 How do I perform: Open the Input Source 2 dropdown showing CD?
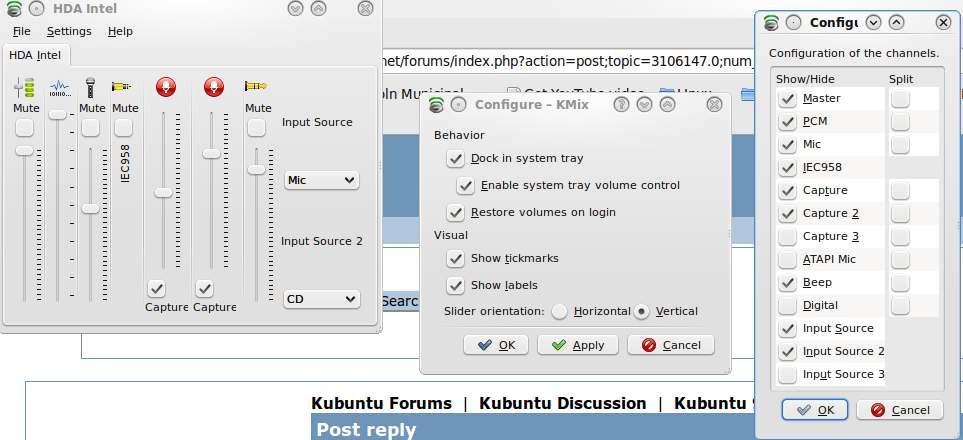click(x=321, y=298)
